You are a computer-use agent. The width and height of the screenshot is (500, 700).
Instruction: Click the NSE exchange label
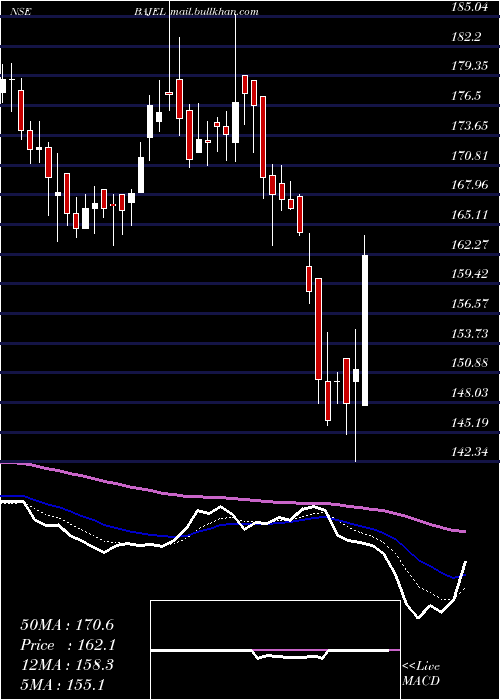[x=22, y=12]
